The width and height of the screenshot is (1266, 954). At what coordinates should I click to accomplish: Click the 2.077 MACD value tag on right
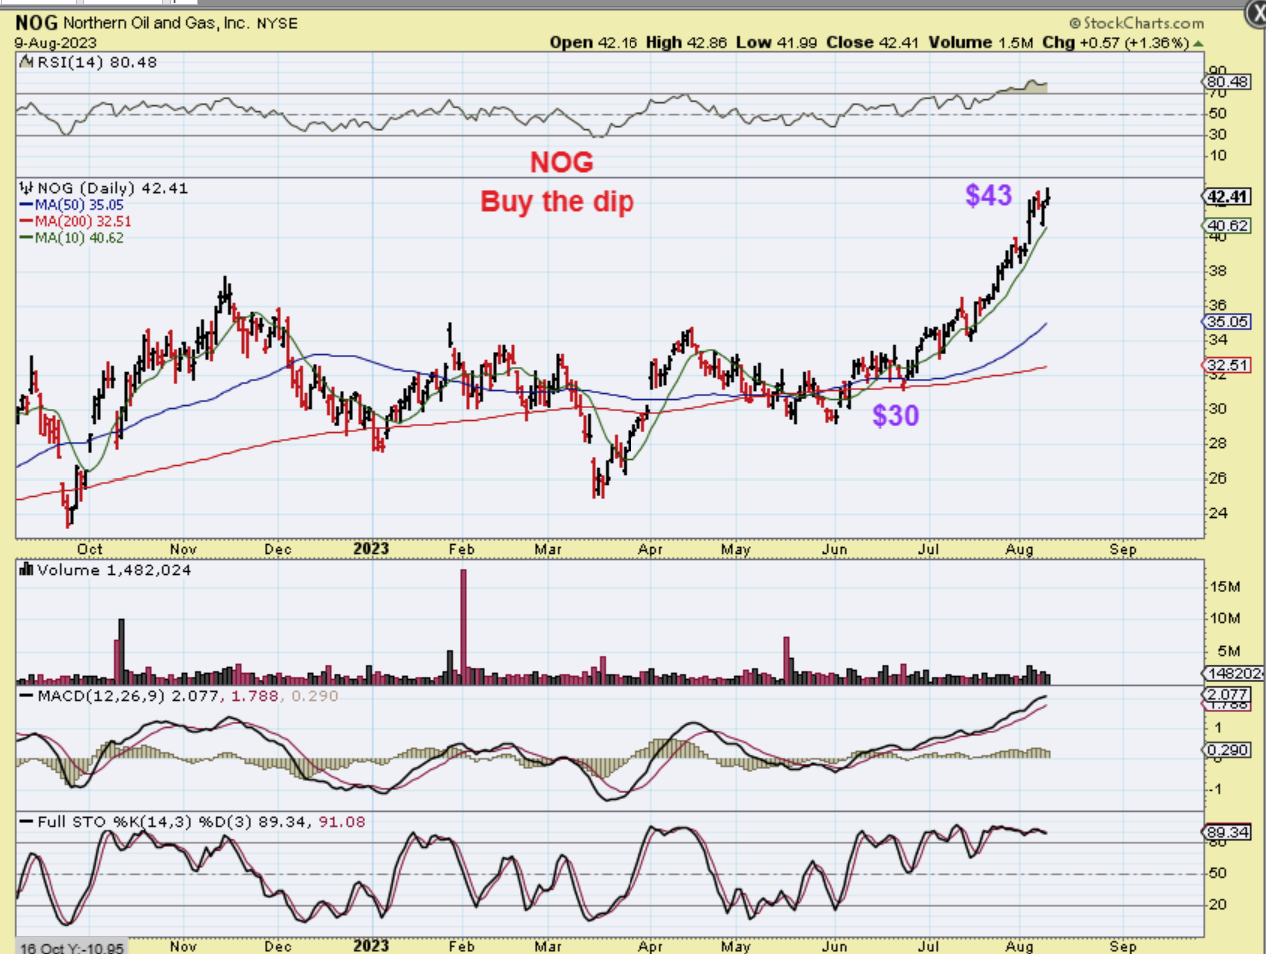pos(1227,695)
